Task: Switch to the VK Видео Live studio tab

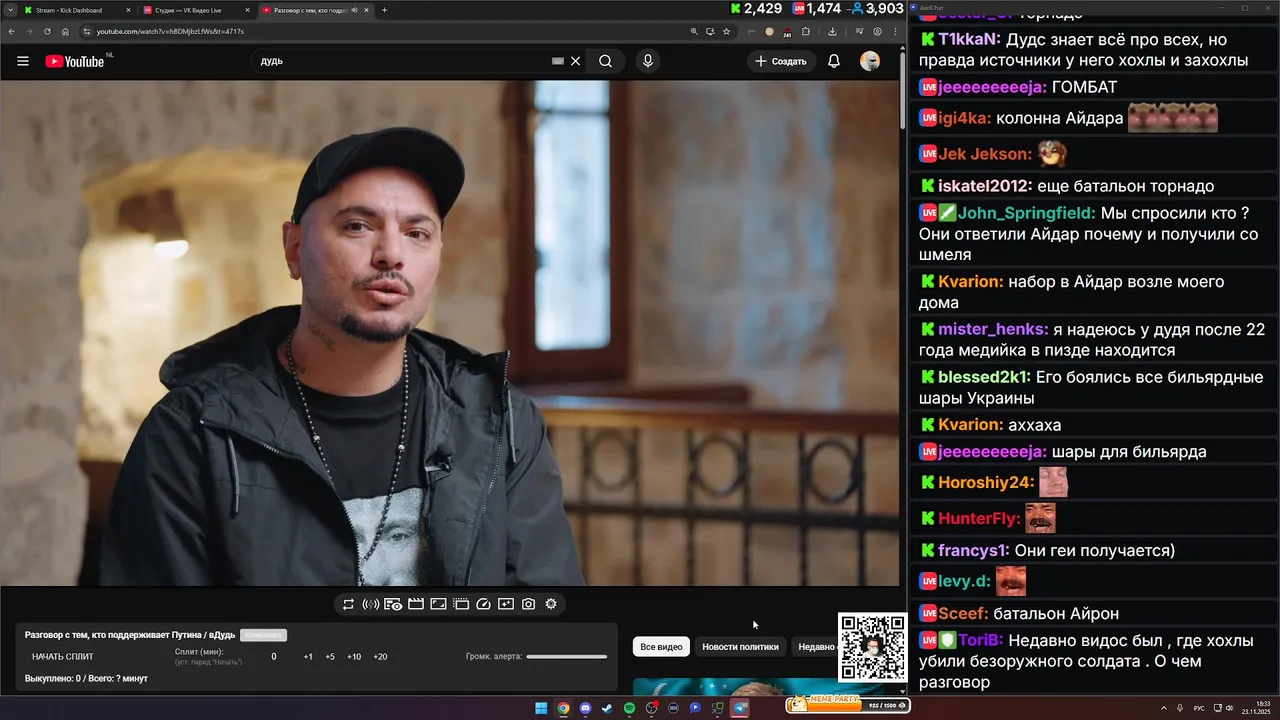Action: coord(195,10)
